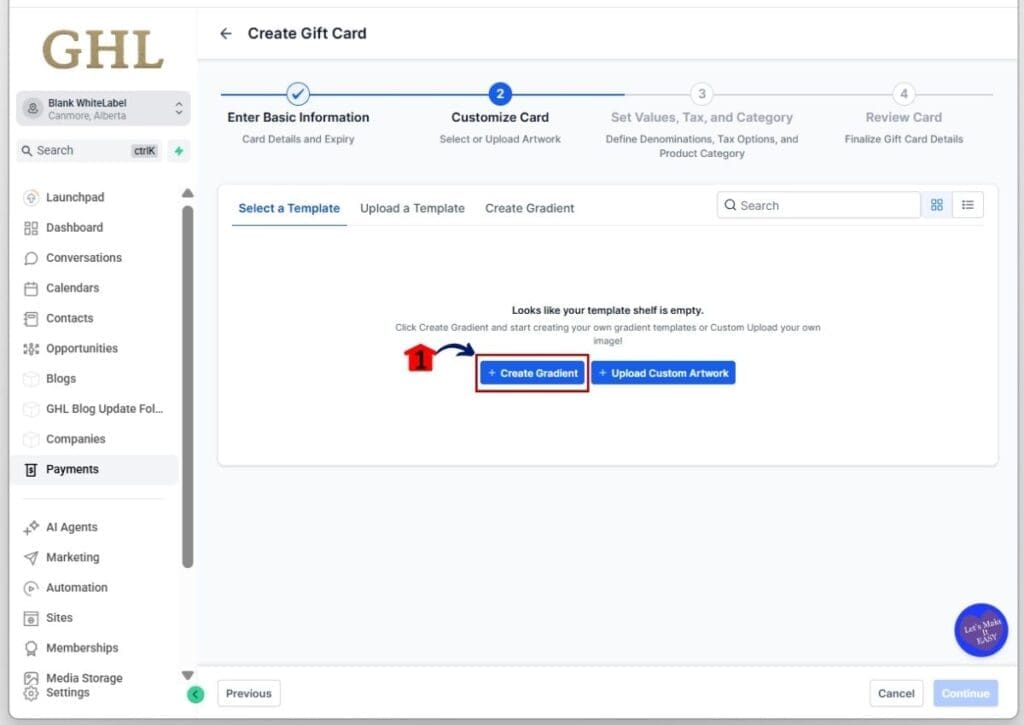
Task: Click the template Search field
Action: [x=818, y=205]
